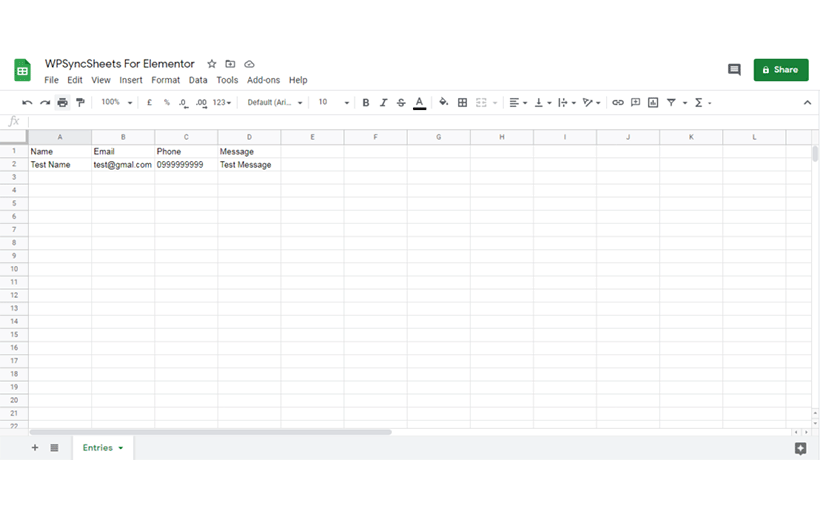Select the cell with 0999999999
The width and height of the screenshot is (820, 510).
(186, 165)
